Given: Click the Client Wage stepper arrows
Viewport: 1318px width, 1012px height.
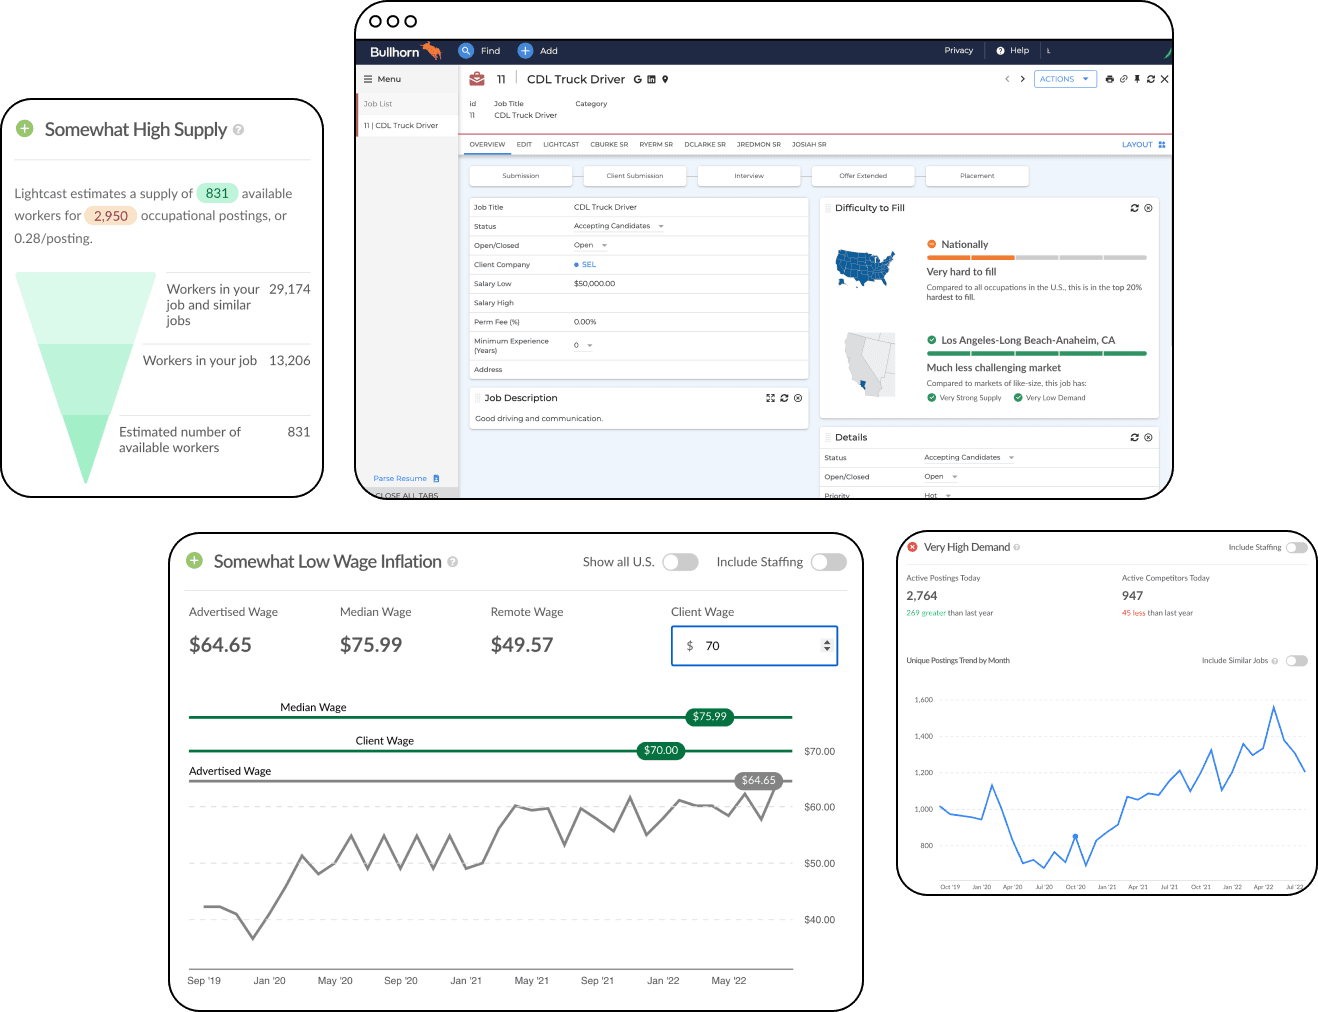Looking at the screenshot, I should click(x=827, y=646).
